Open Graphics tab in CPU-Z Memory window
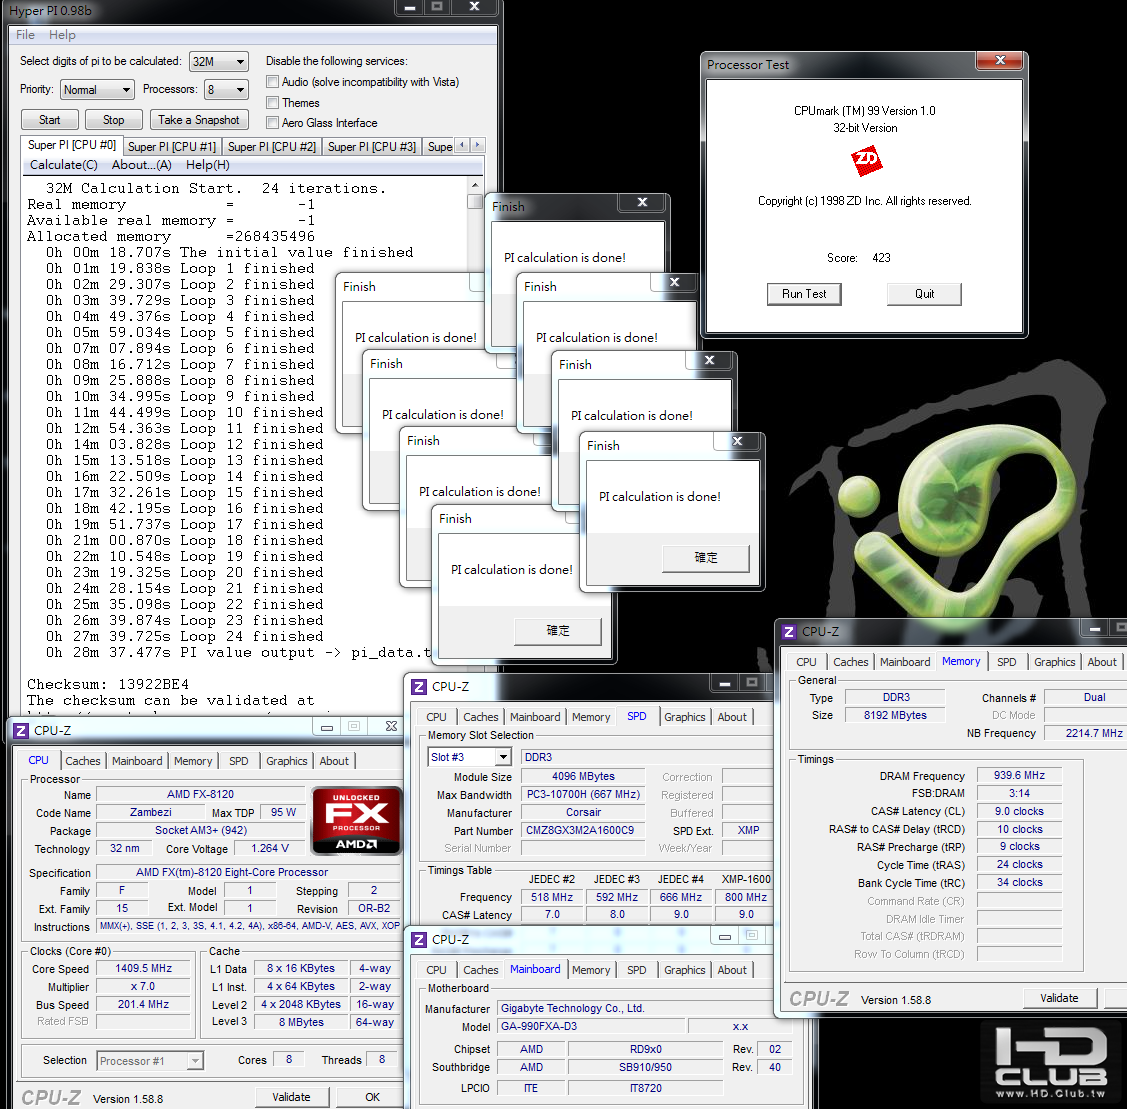Viewport: 1127px width, 1109px height. tap(1054, 662)
